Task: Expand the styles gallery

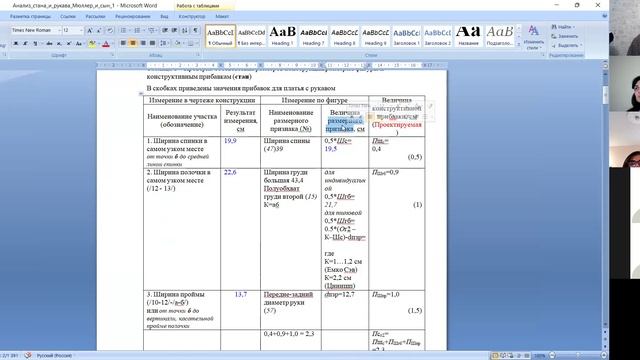Action: tap(519, 44)
